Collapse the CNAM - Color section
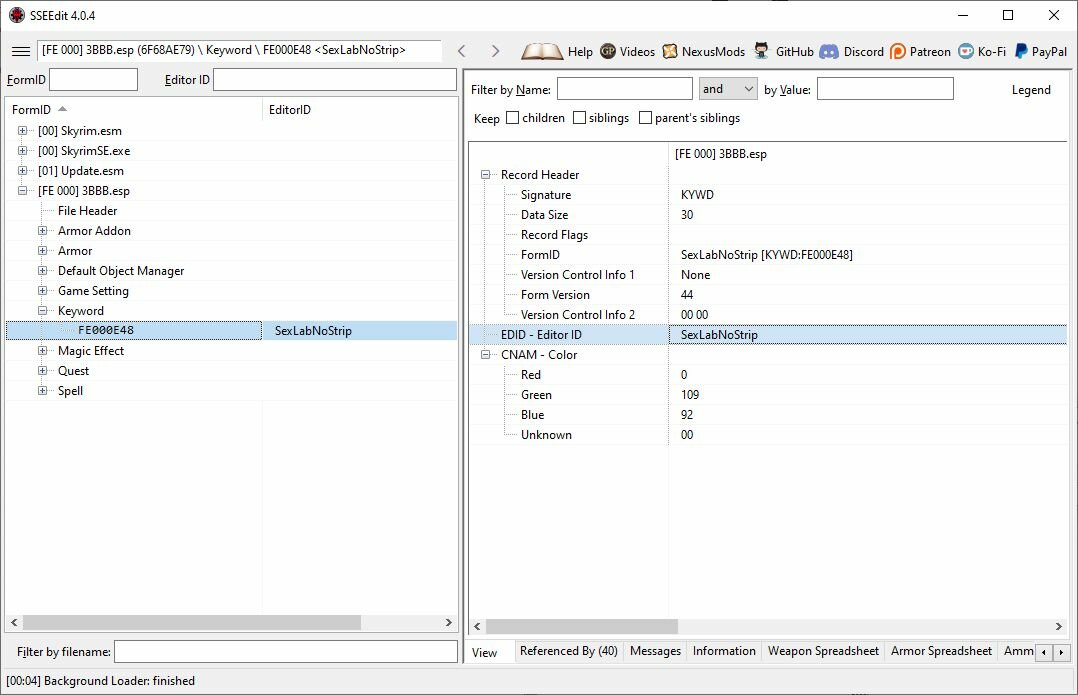 pyautogui.click(x=485, y=355)
